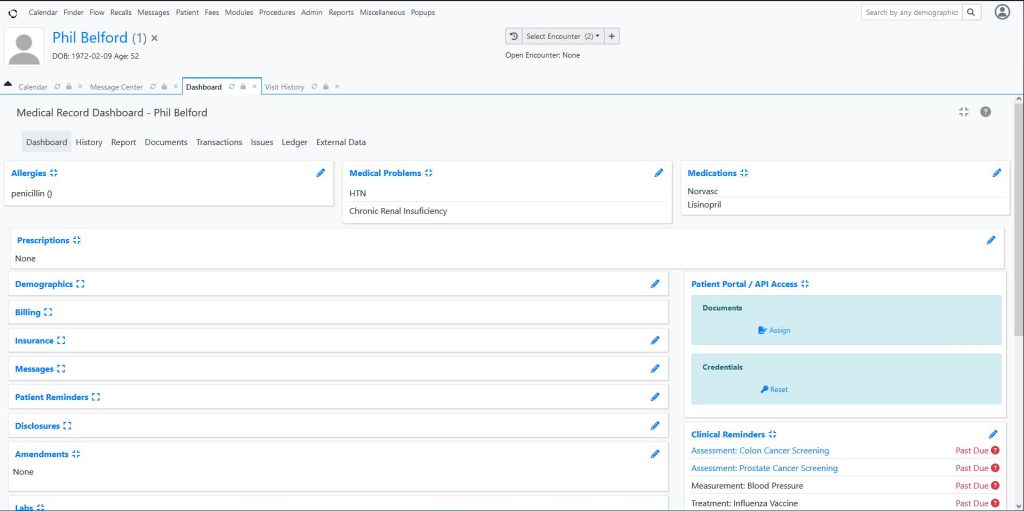Click the Messages section pencil icon

pos(655,369)
